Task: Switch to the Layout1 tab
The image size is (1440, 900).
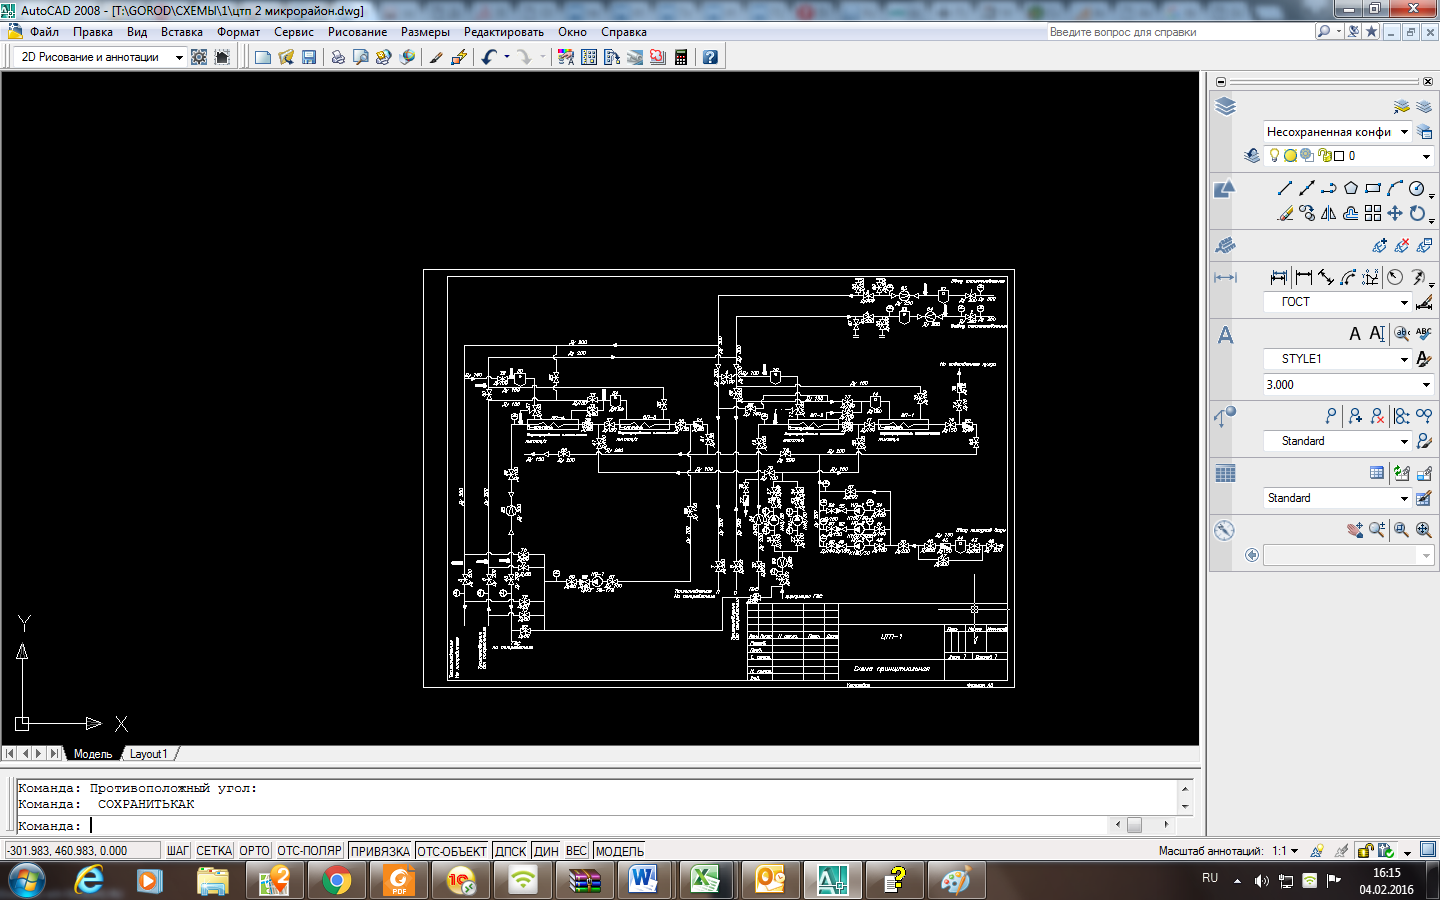Action: point(149,754)
